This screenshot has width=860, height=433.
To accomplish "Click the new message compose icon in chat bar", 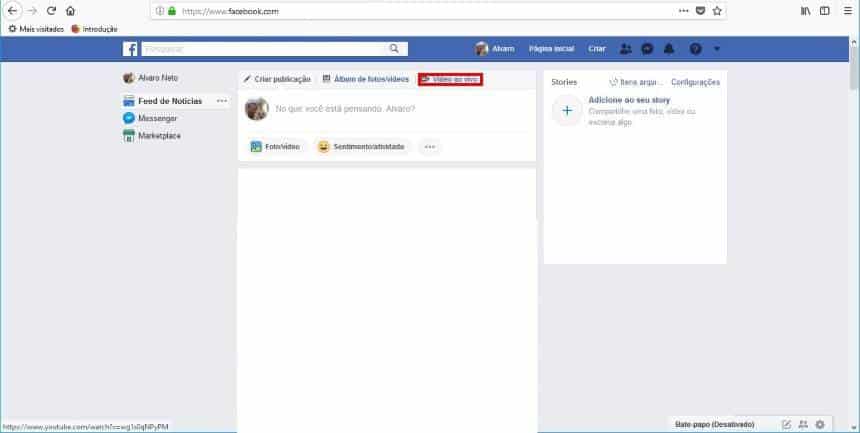I will (786, 424).
